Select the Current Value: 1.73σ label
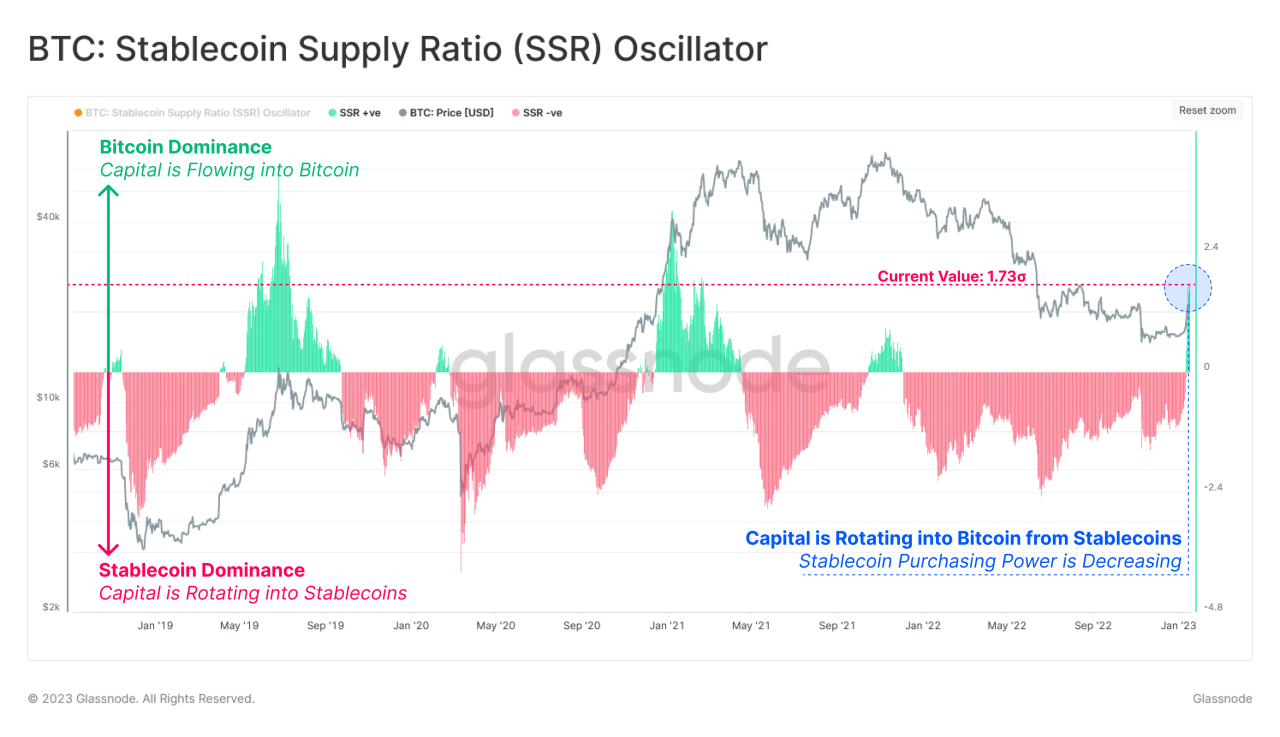The width and height of the screenshot is (1280, 737). [x=952, y=276]
